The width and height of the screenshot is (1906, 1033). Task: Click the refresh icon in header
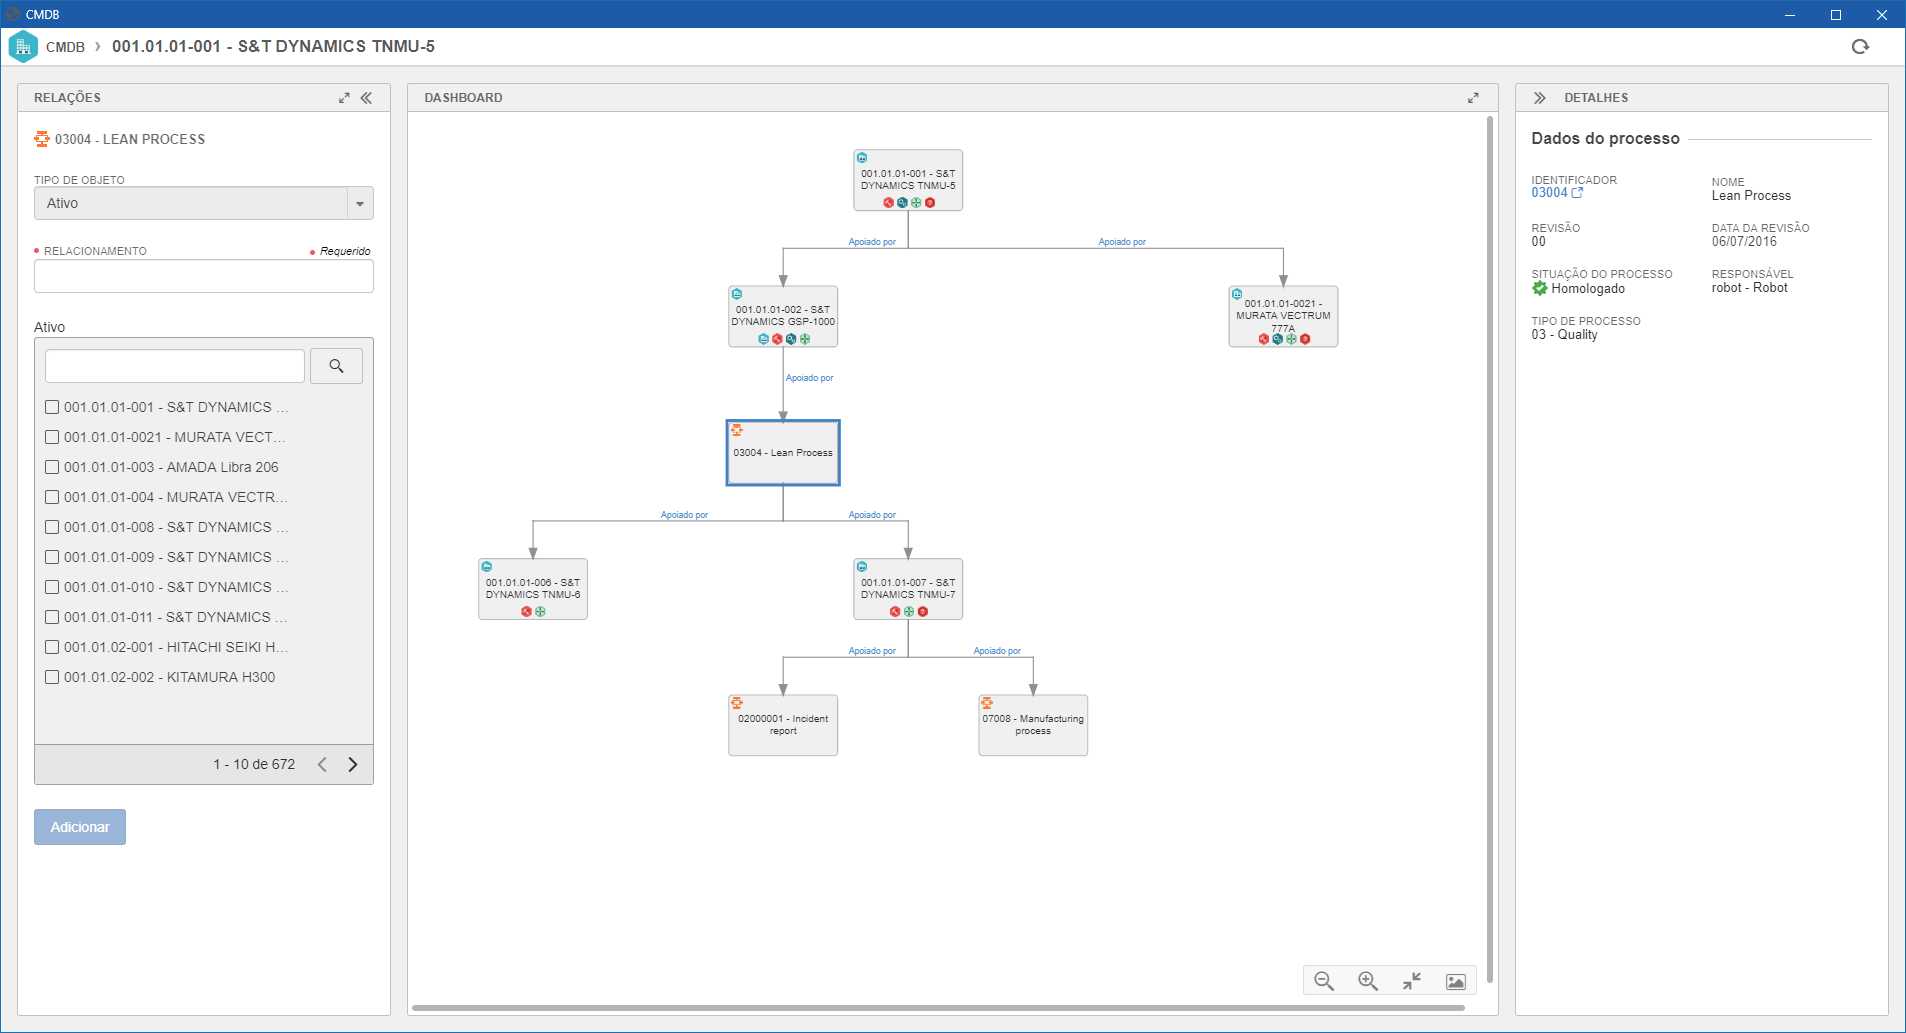1860,46
